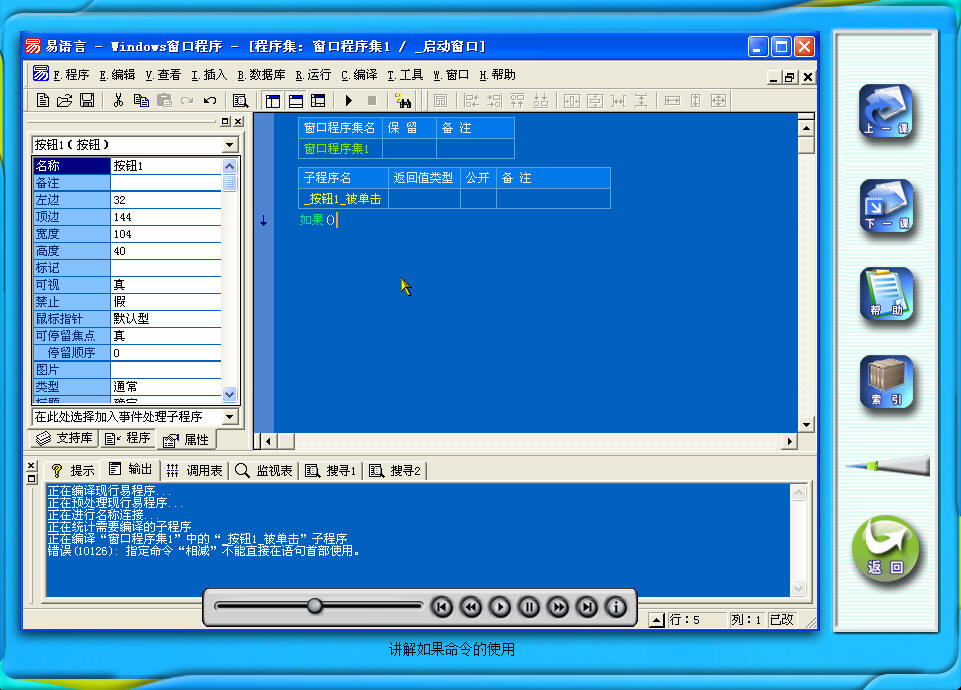Skip to end of tutorial playback
Image resolution: width=961 pixels, height=690 pixels.
587,607
